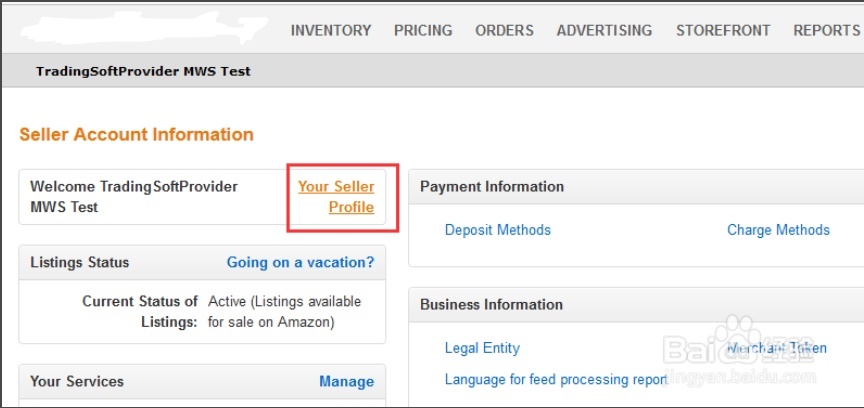Viewport: 864px width, 408px height.
Task: Open the Charge Methods link
Action: pos(778,230)
